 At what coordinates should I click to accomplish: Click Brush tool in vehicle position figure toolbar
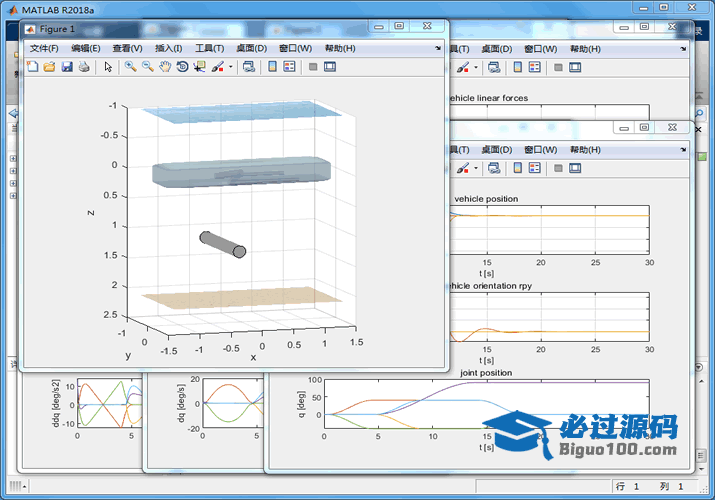[x=463, y=168]
